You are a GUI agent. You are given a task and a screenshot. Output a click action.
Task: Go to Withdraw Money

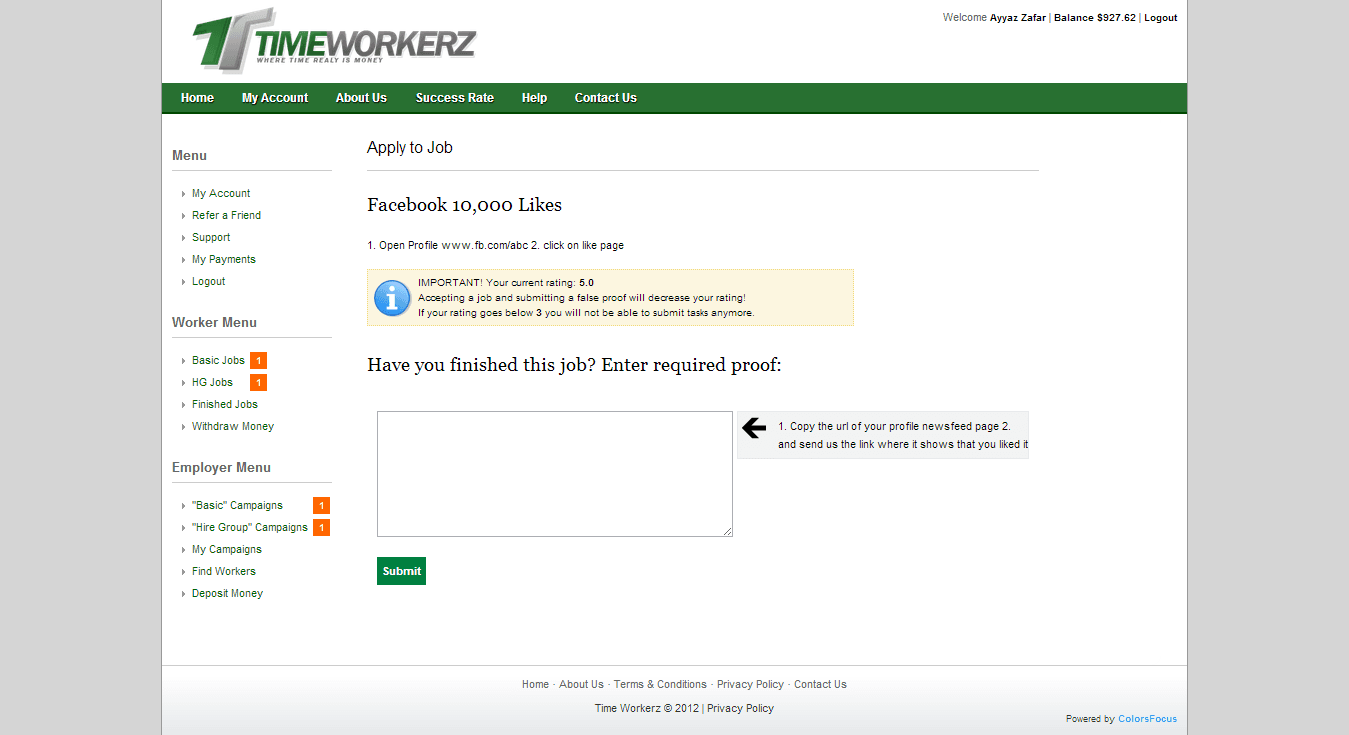pyautogui.click(x=233, y=427)
